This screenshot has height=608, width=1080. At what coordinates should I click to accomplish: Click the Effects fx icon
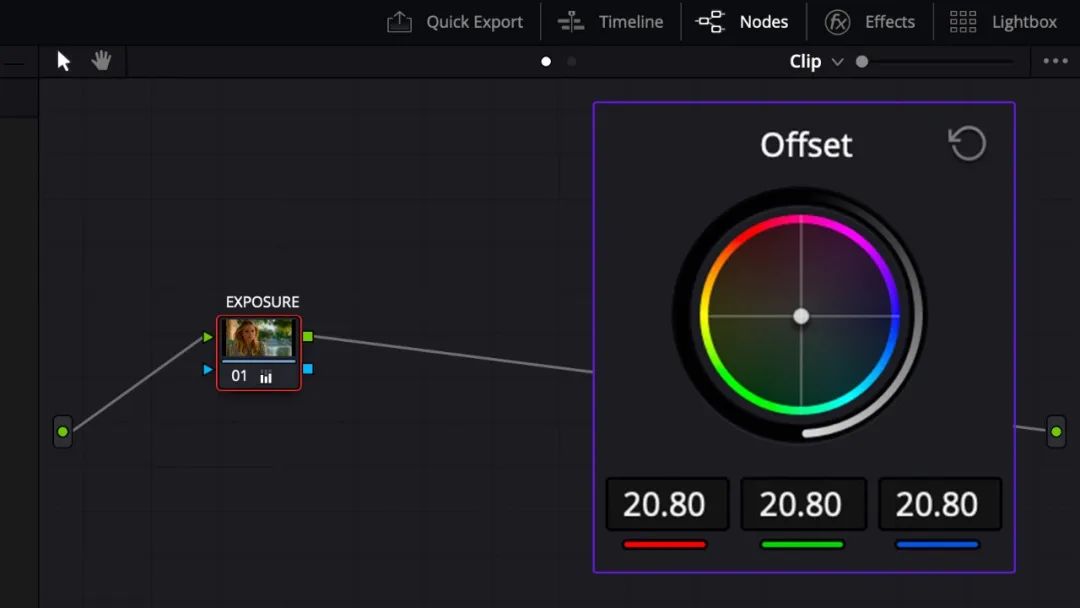(837, 22)
